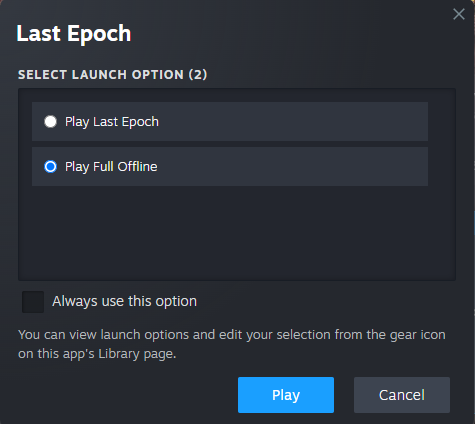Screen dimensions: 475x424
Task: Click the 'Always use this option' label
Action: (x=124, y=301)
